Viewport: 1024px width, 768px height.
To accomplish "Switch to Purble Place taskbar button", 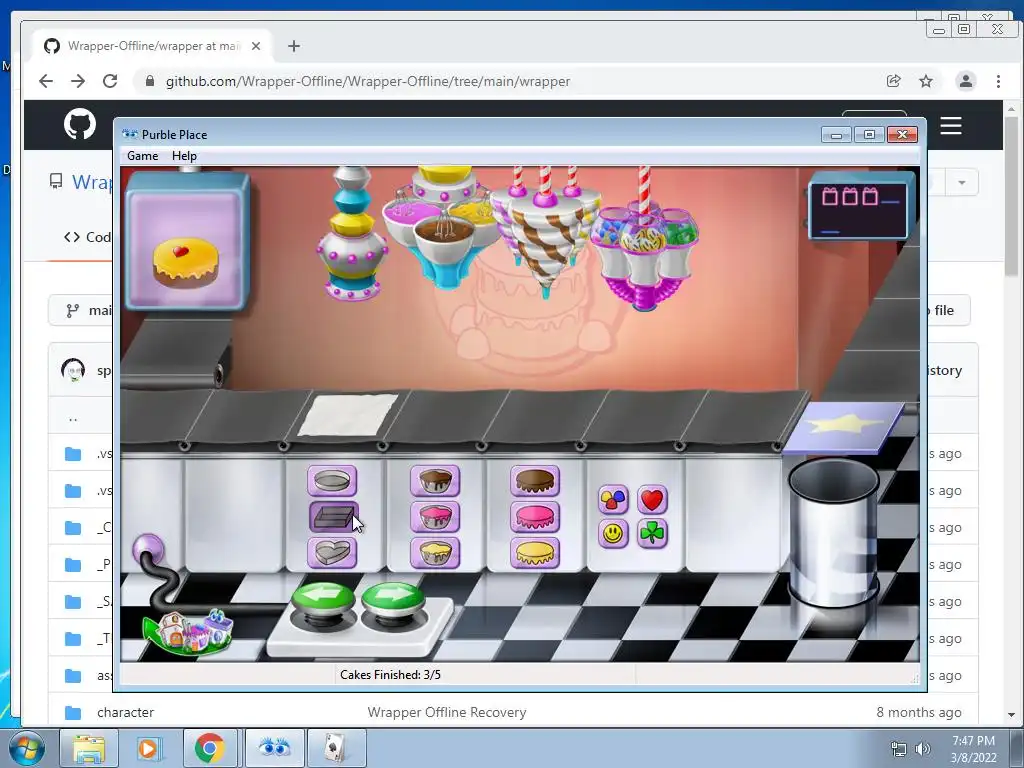I will 274,748.
